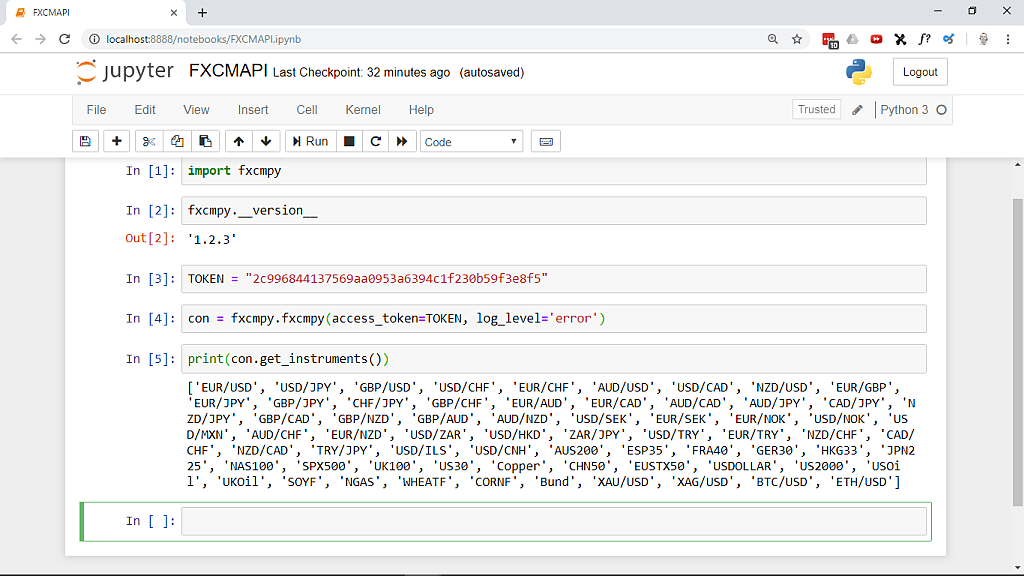1024x576 pixels.
Task: Click the Google Drive extension icon
Action: click(852, 39)
